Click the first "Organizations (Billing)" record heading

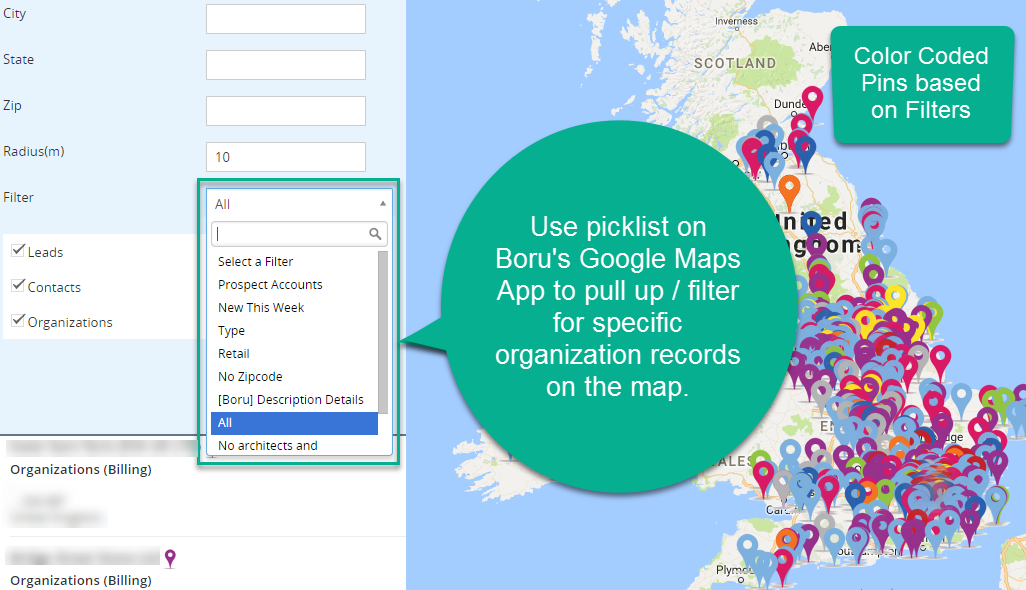[81, 469]
